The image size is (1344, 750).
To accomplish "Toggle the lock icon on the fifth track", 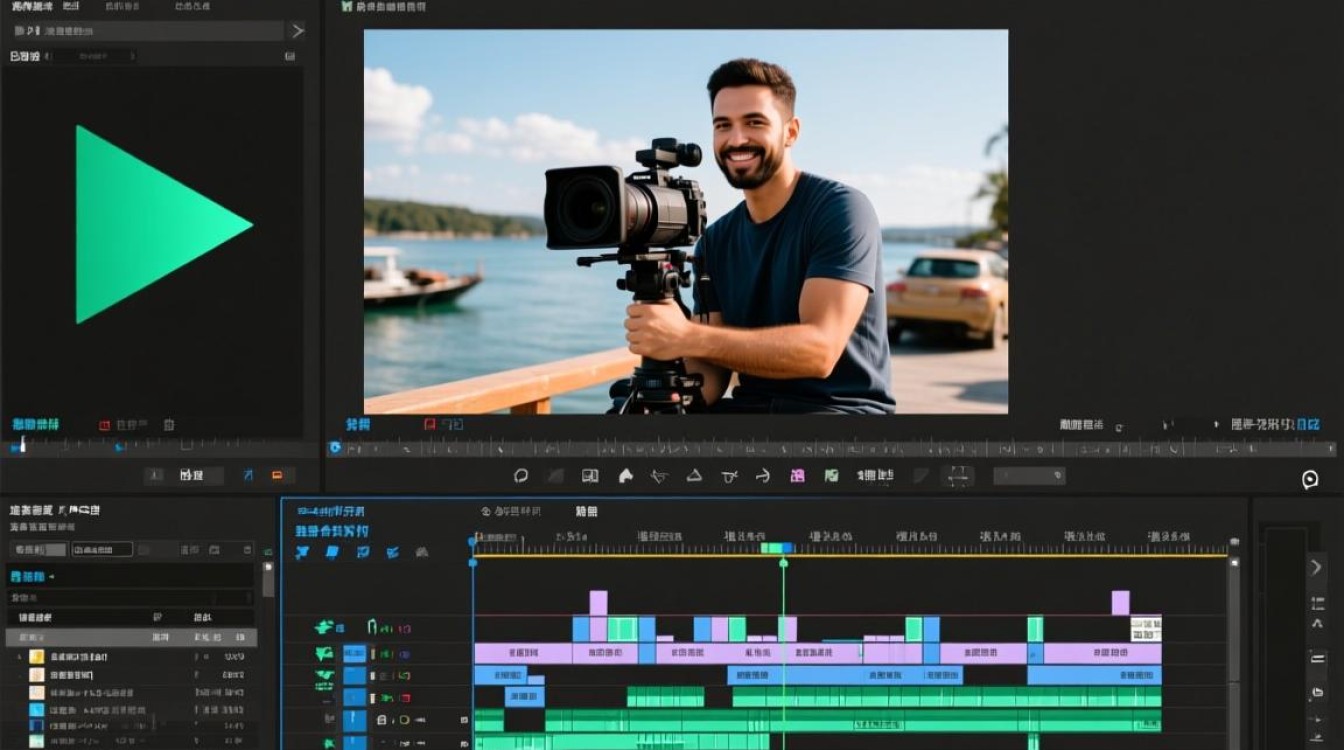I will pos(381,720).
